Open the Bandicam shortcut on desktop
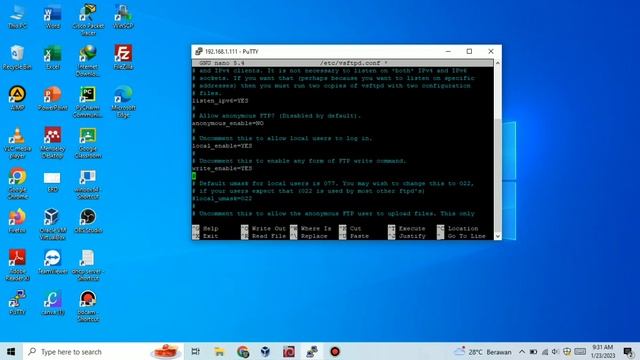The width and height of the screenshot is (640, 360). (x=88, y=306)
